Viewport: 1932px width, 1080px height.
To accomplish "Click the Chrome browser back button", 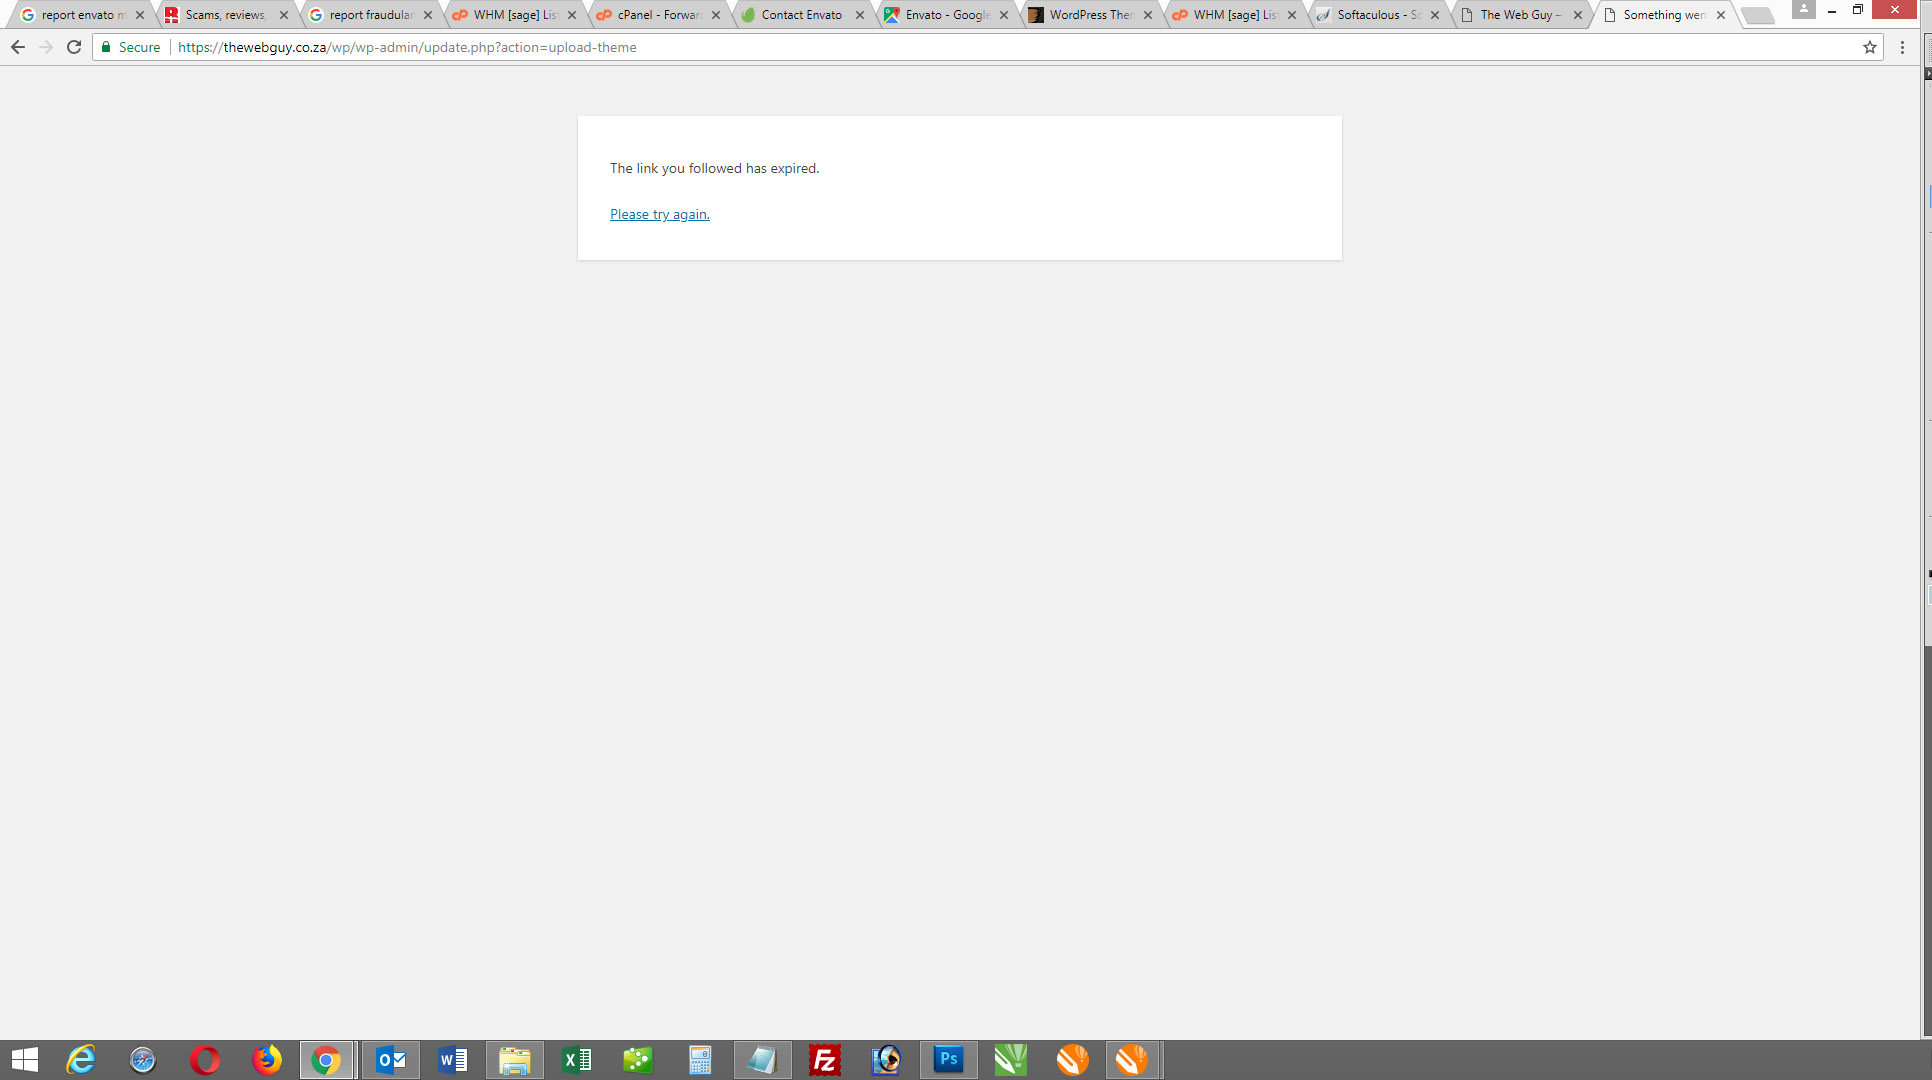I will point(19,46).
